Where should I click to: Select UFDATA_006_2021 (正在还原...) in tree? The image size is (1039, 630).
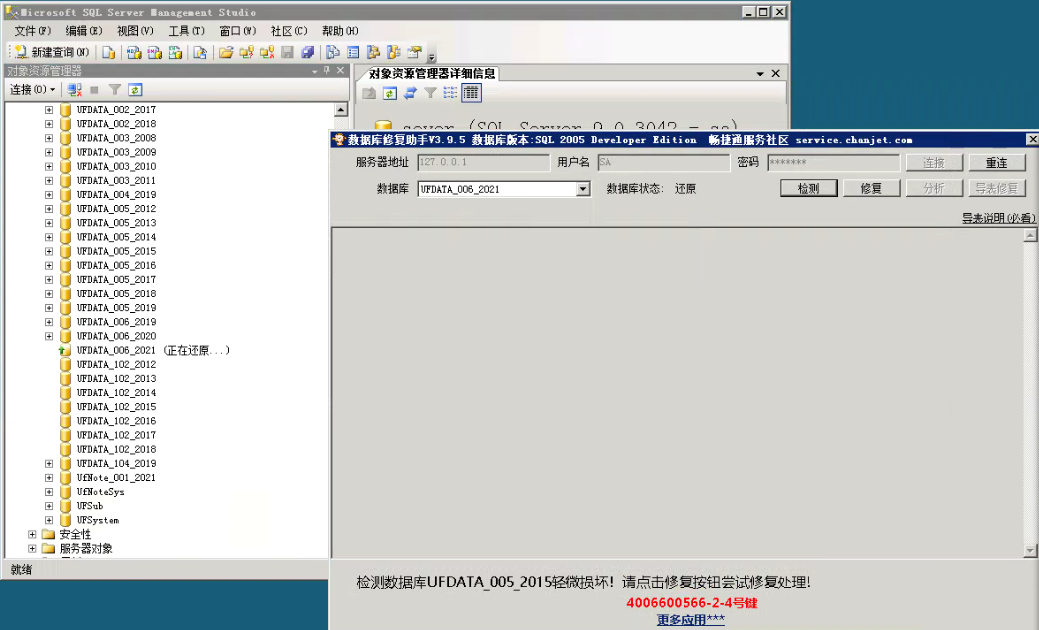coord(152,350)
